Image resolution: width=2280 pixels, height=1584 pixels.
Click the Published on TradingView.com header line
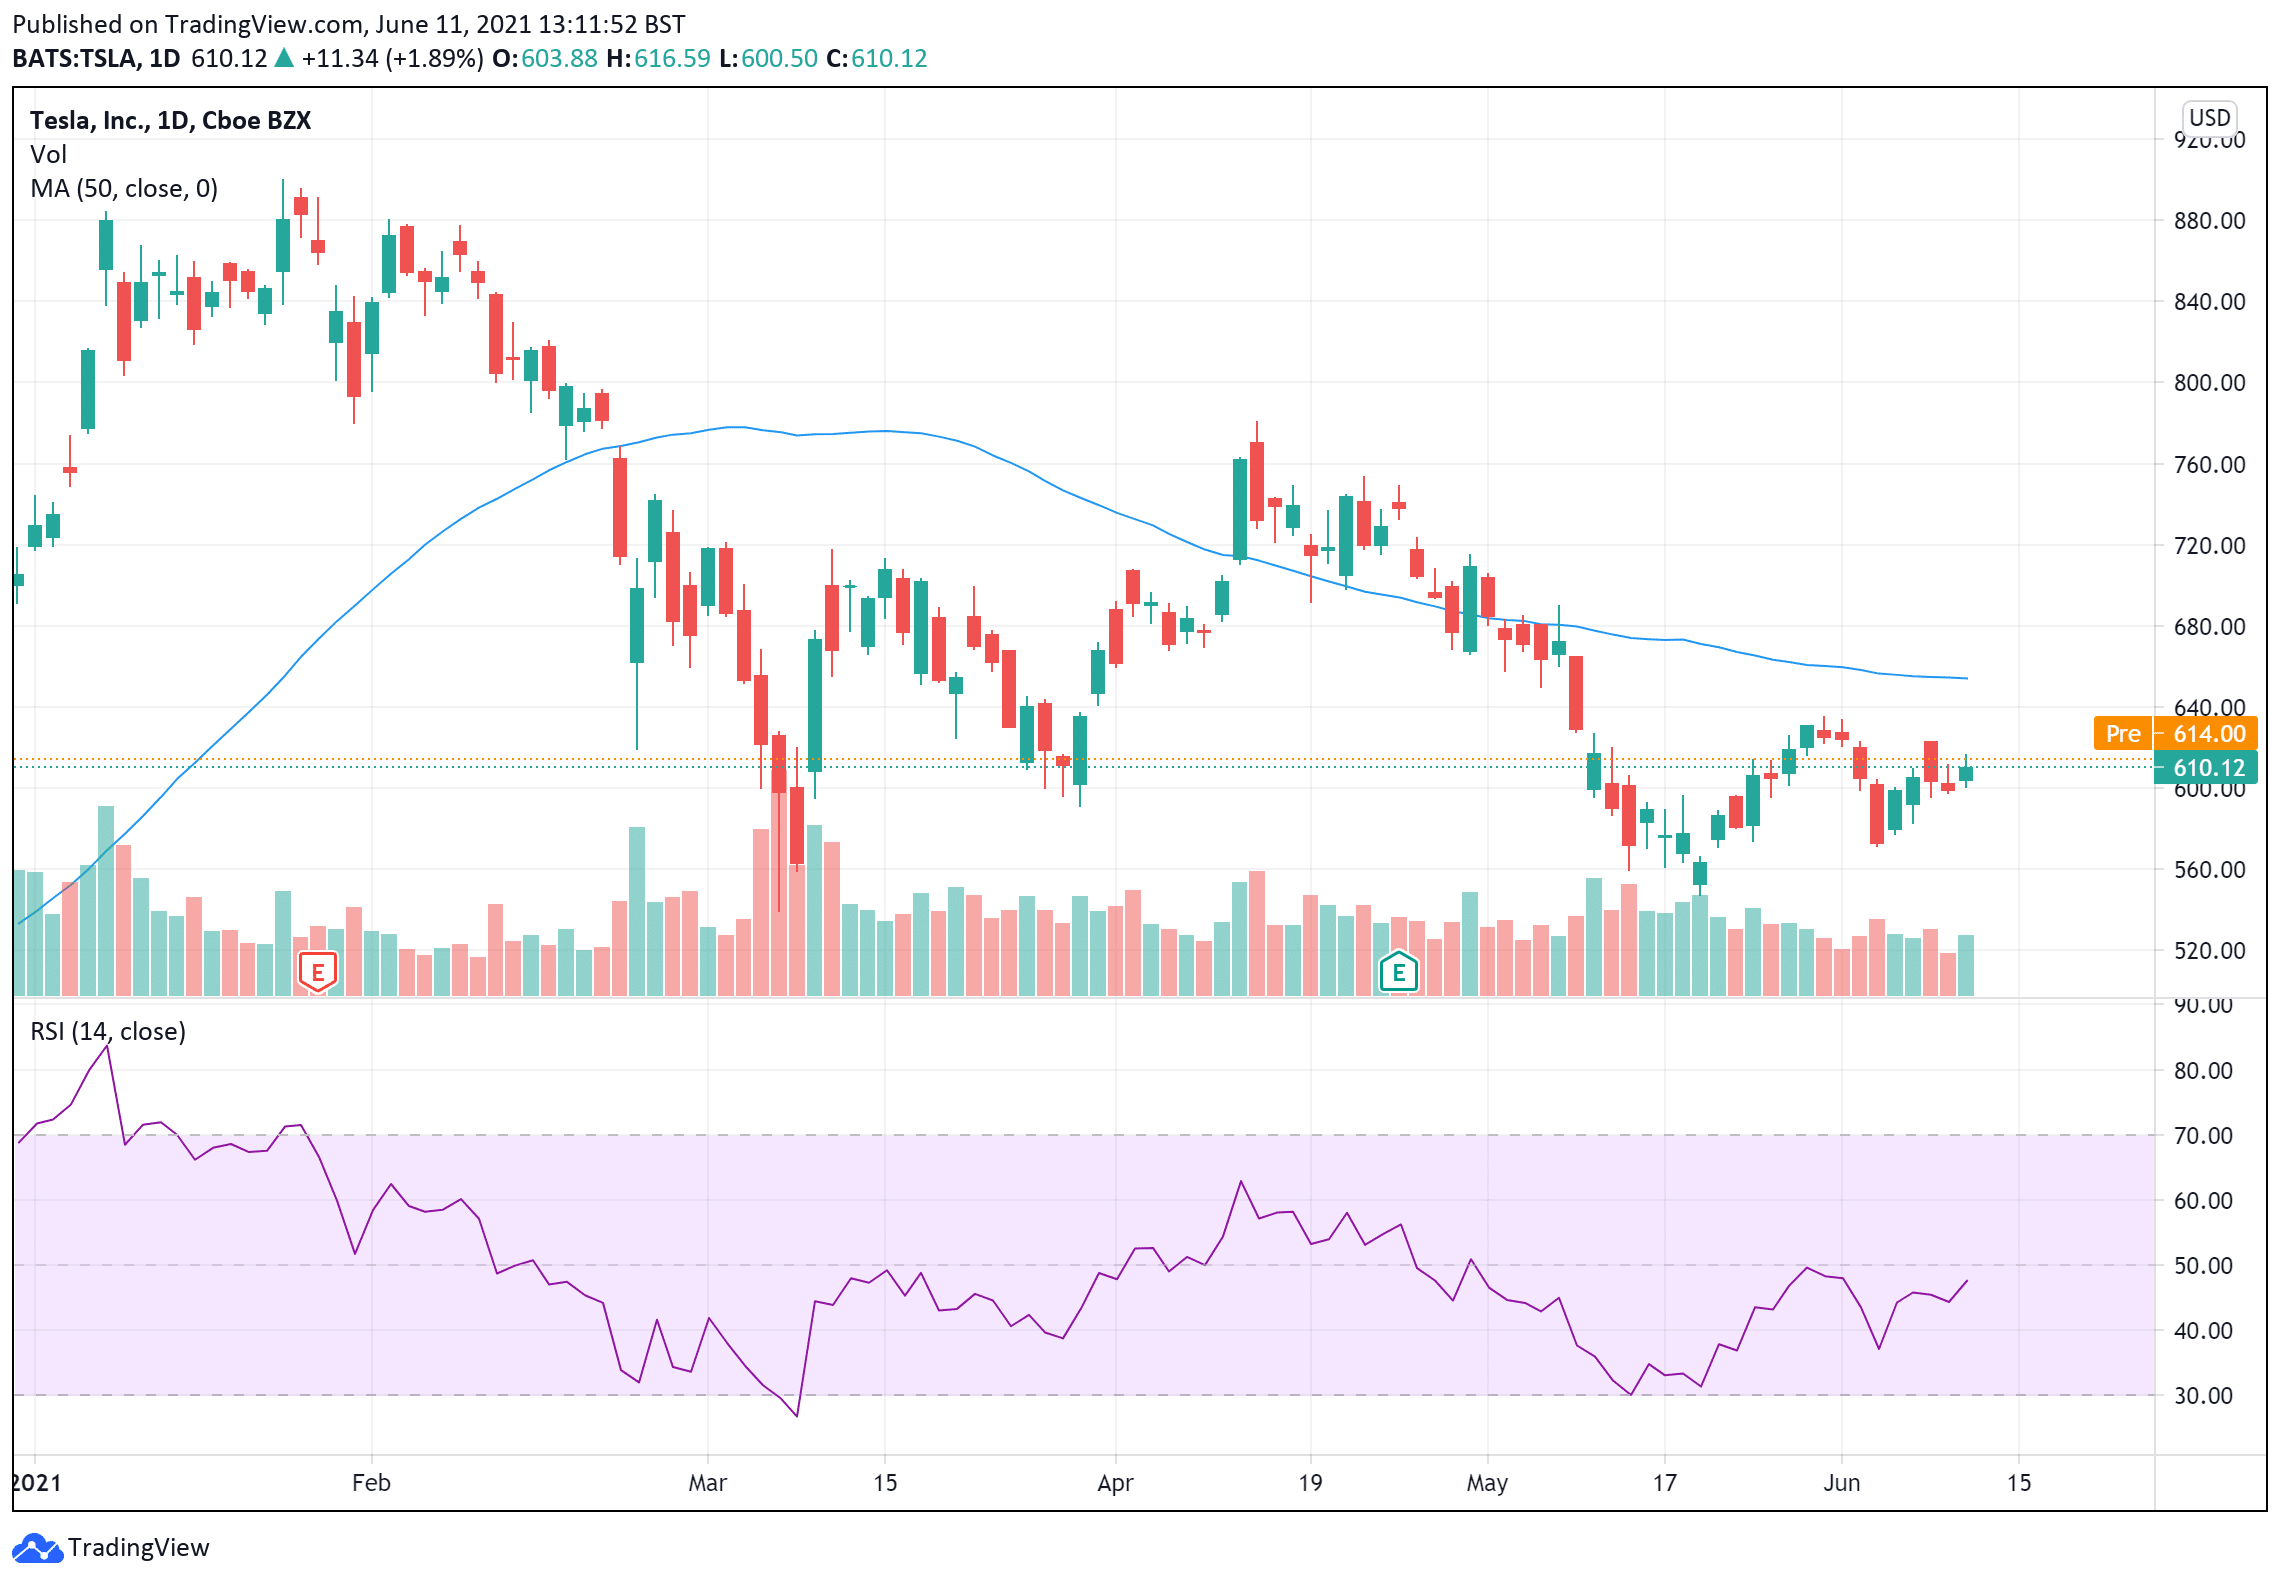(349, 24)
